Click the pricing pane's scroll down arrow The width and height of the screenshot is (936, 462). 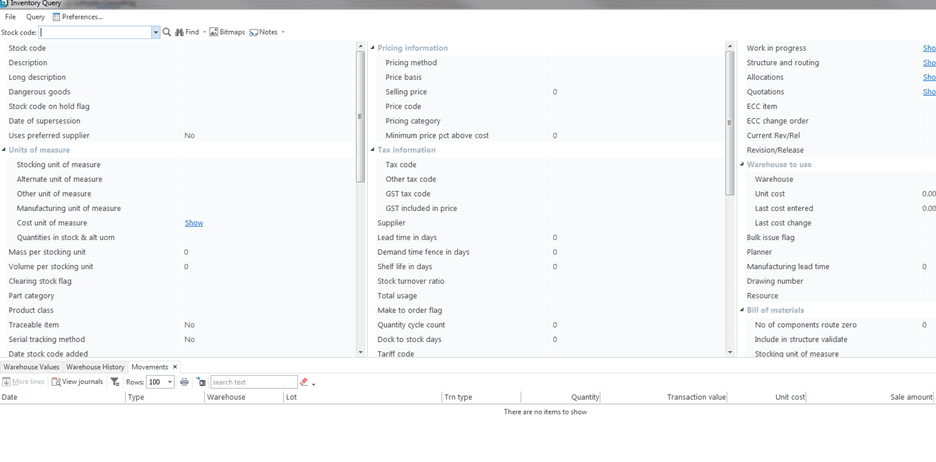(x=729, y=353)
